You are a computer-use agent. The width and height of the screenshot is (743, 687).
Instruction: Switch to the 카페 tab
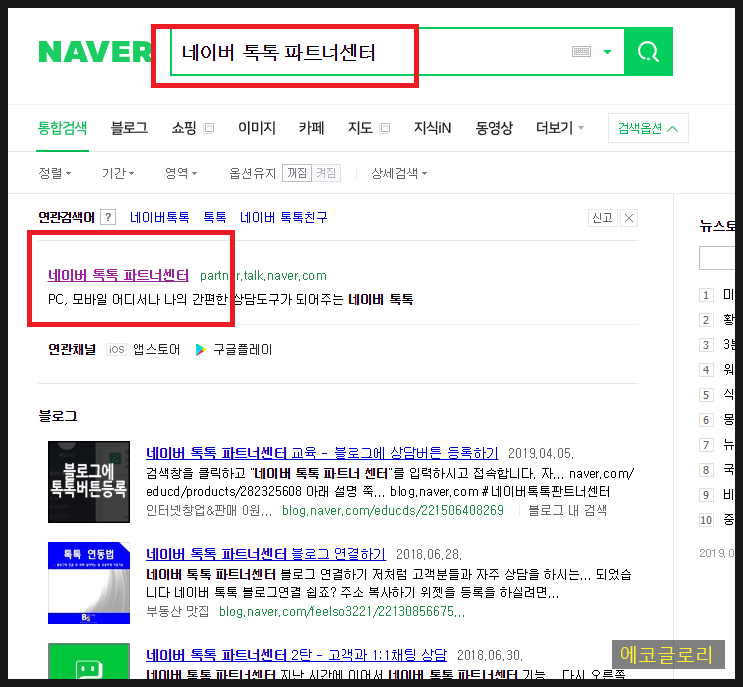[311, 128]
